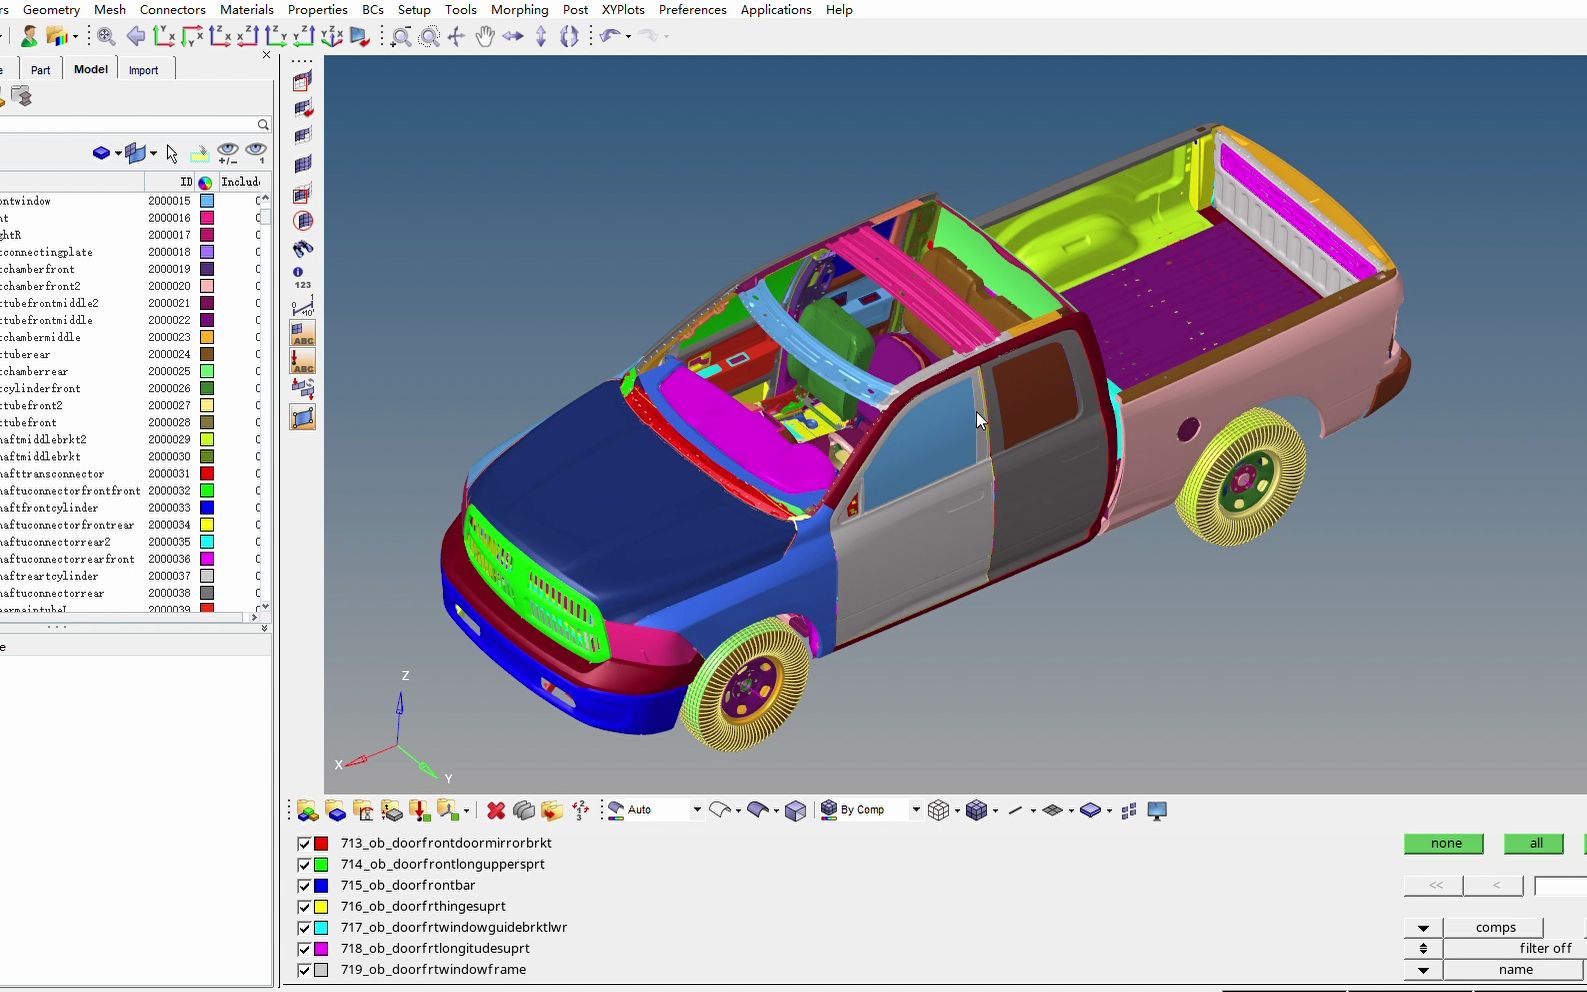Click color swatch for ID 2000031
This screenshot has height=992, width=1587.
(207, 473)
